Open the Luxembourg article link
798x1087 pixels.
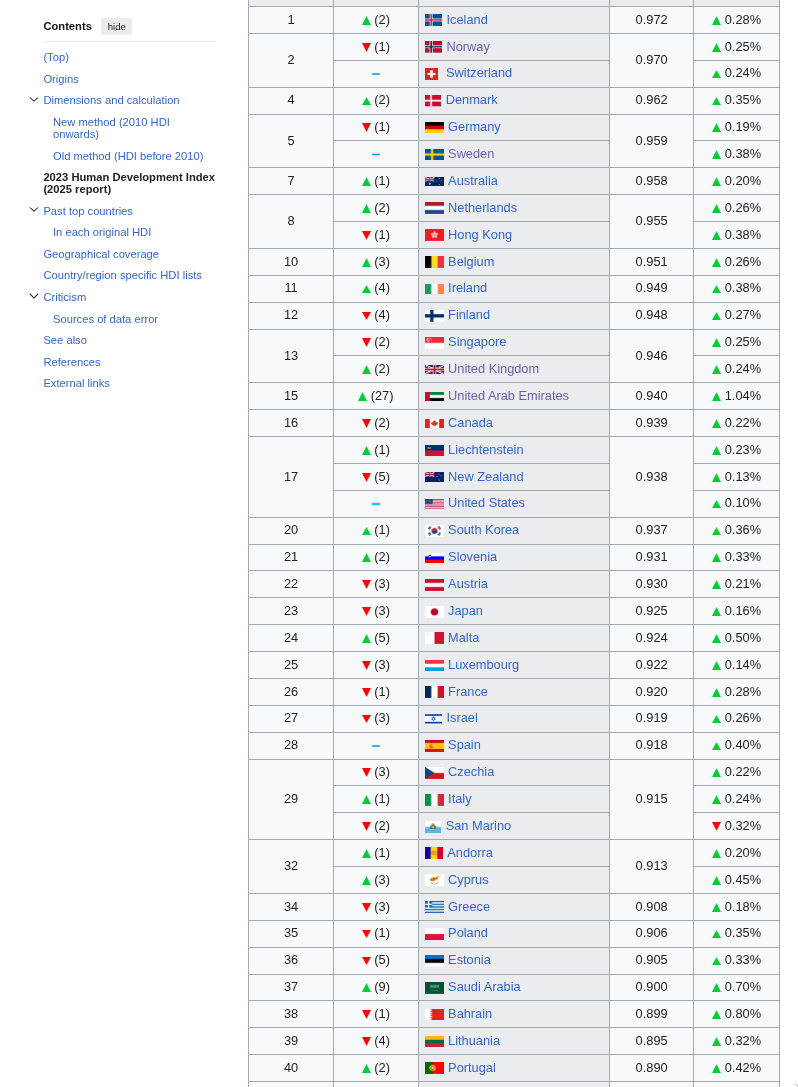[483, 666]
